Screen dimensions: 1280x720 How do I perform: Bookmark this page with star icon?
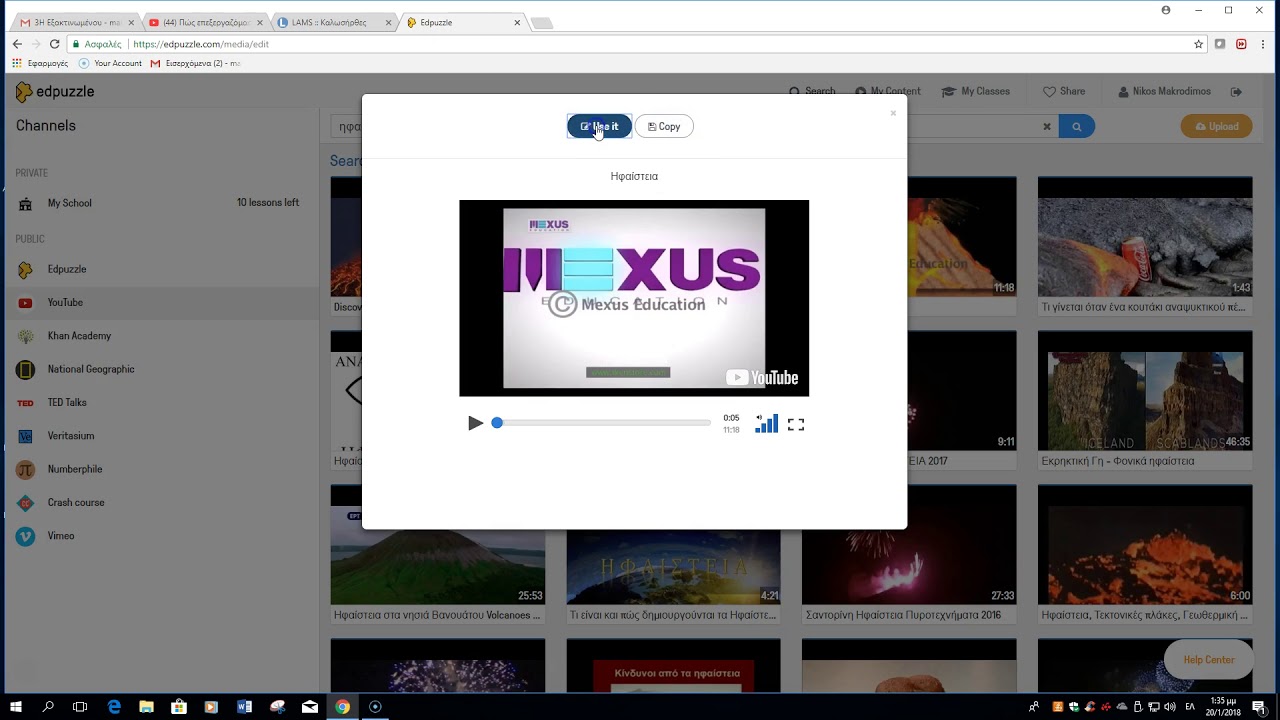point(1198,44)
